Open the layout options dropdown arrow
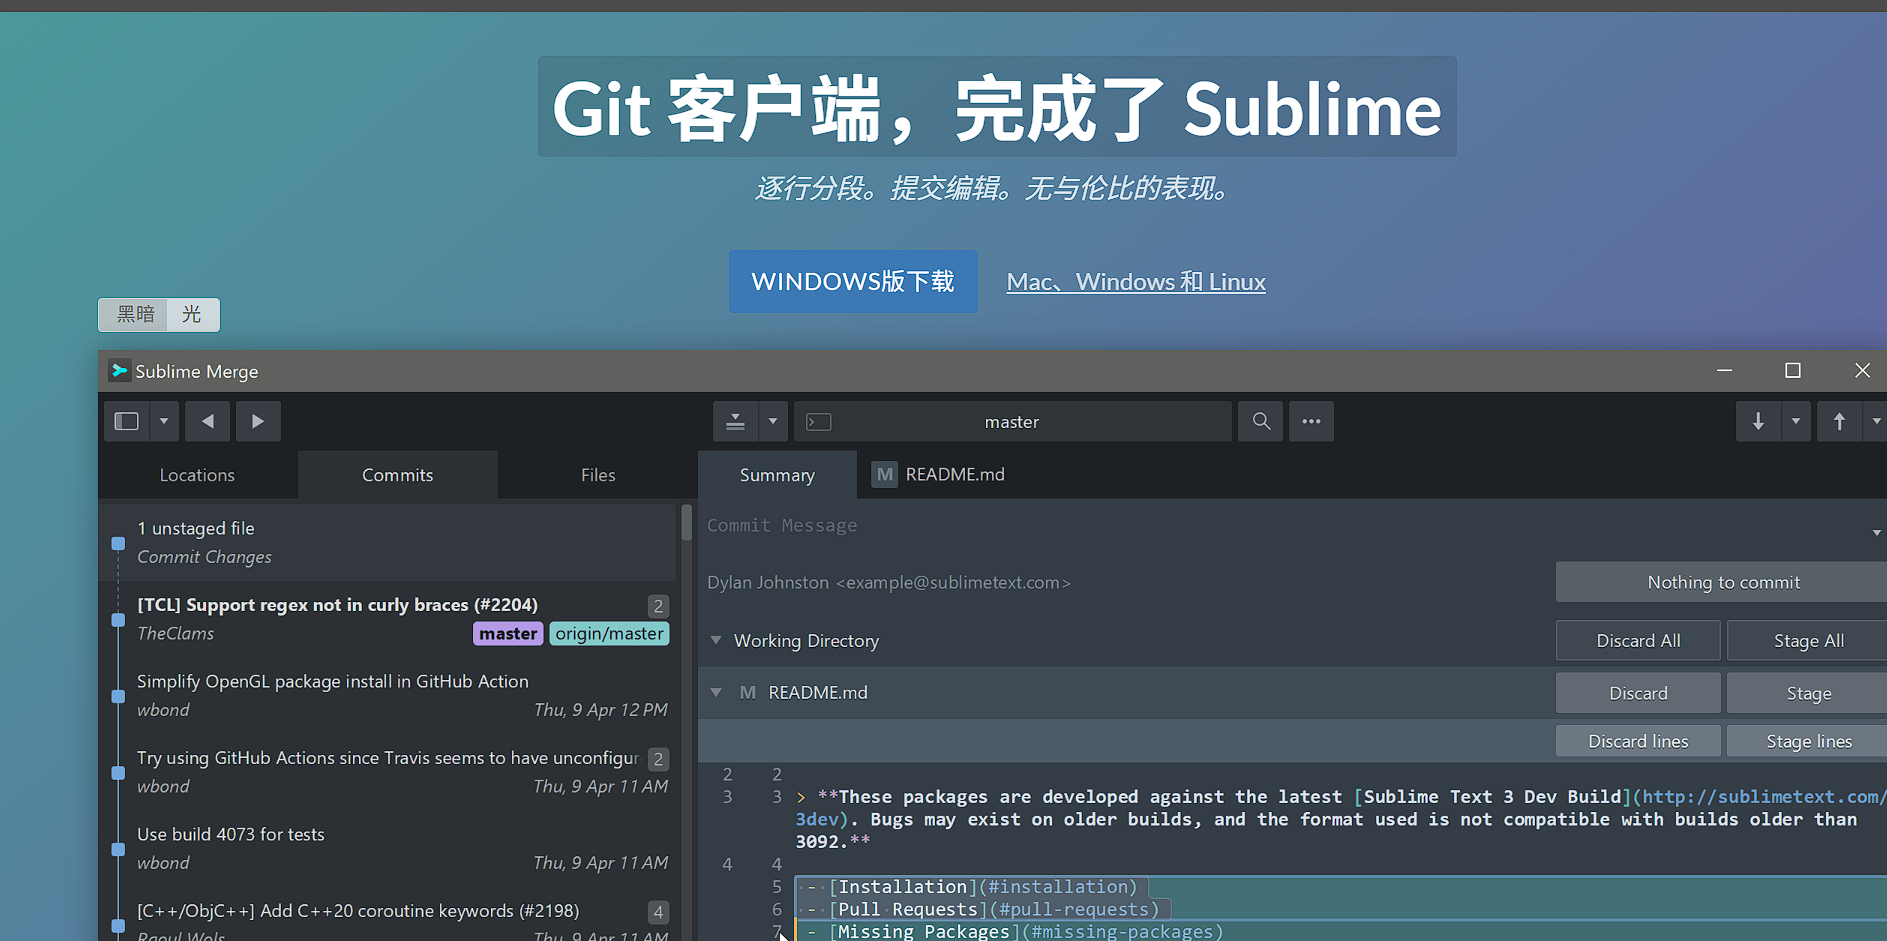1887x941 pixels. pyautogui.click(x=164, y=421)
